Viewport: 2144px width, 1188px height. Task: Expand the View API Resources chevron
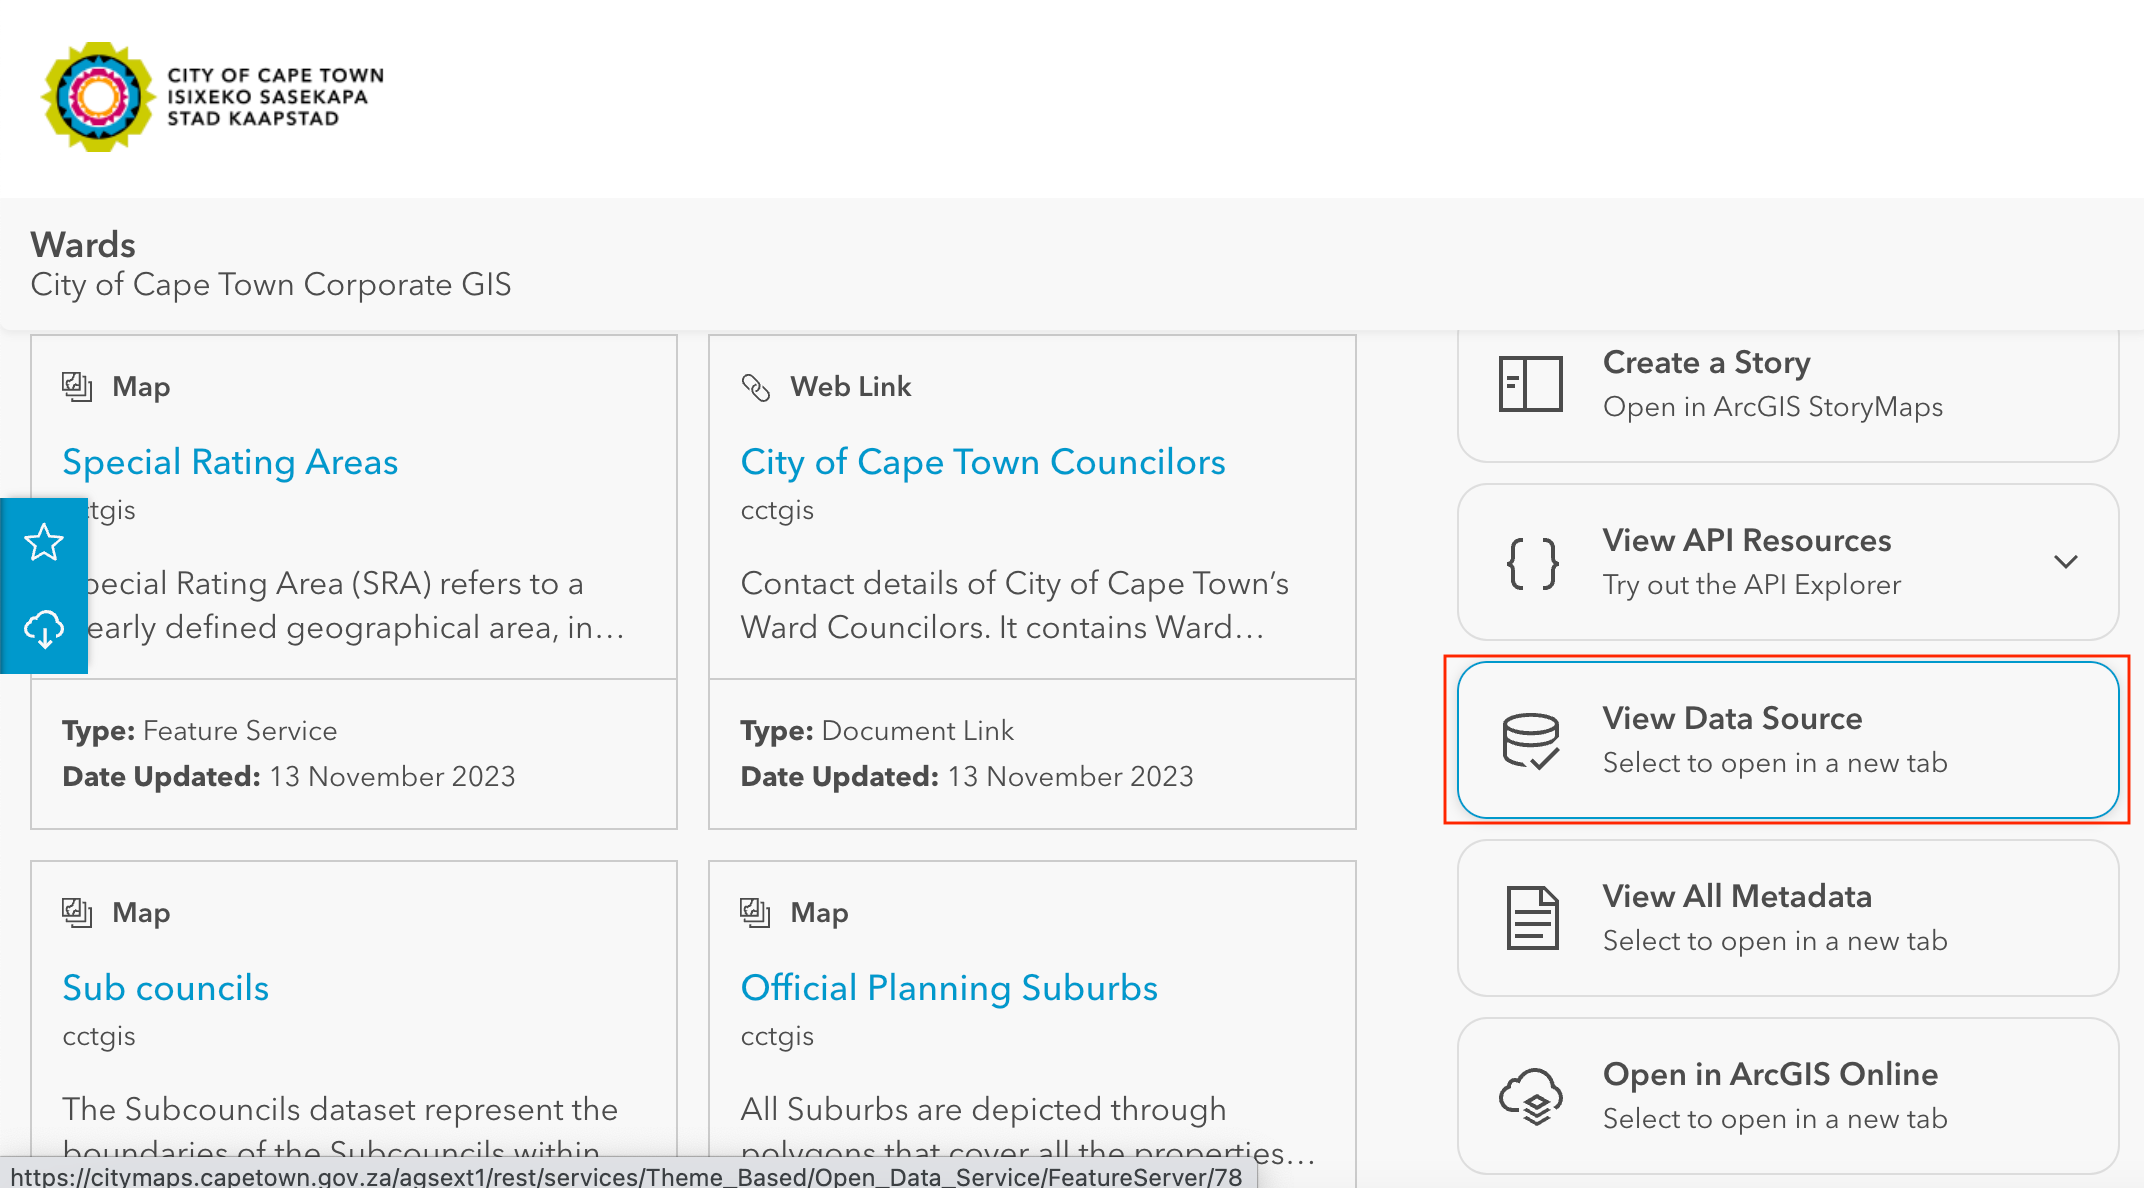click(x=2066, y=562)
